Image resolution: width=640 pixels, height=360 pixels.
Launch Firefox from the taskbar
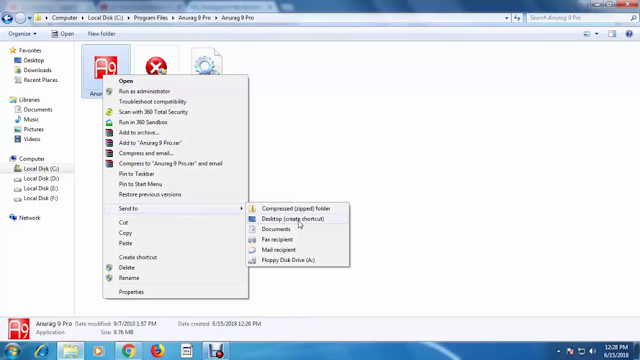click(158, 351)
